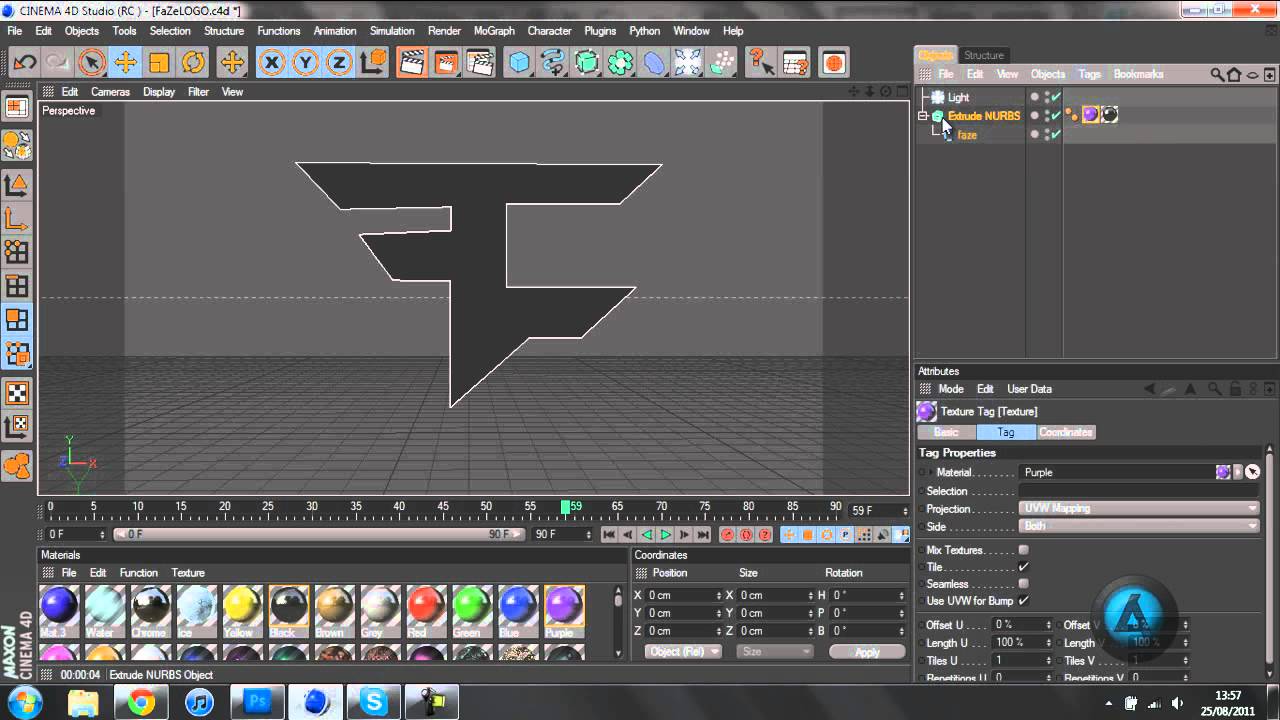Click the orange globe content browser icon
Image resolution: width=1280 pixels, height=720 pixels.
pos(833,63)
